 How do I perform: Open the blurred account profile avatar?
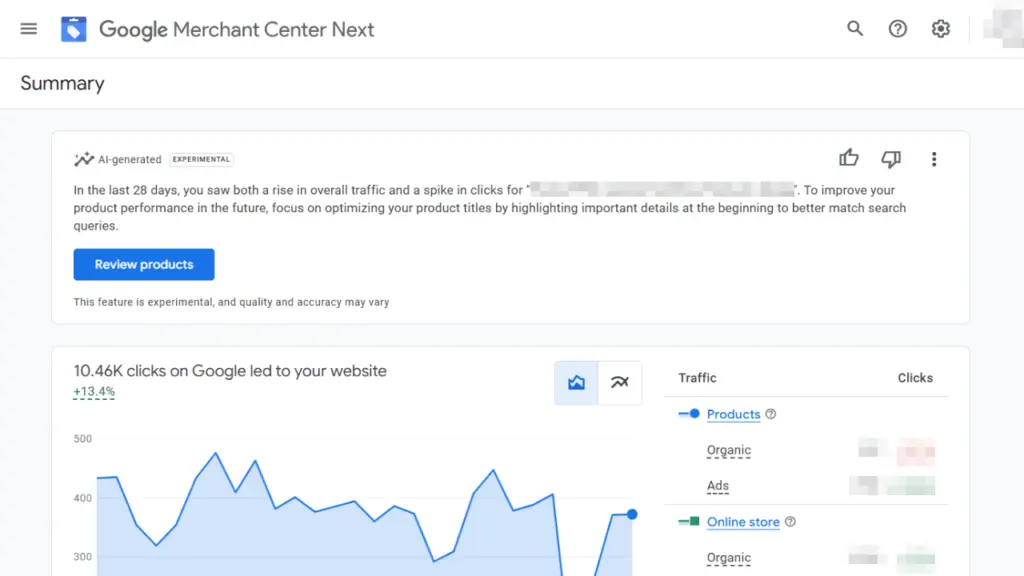click(x=1002, y=29)
